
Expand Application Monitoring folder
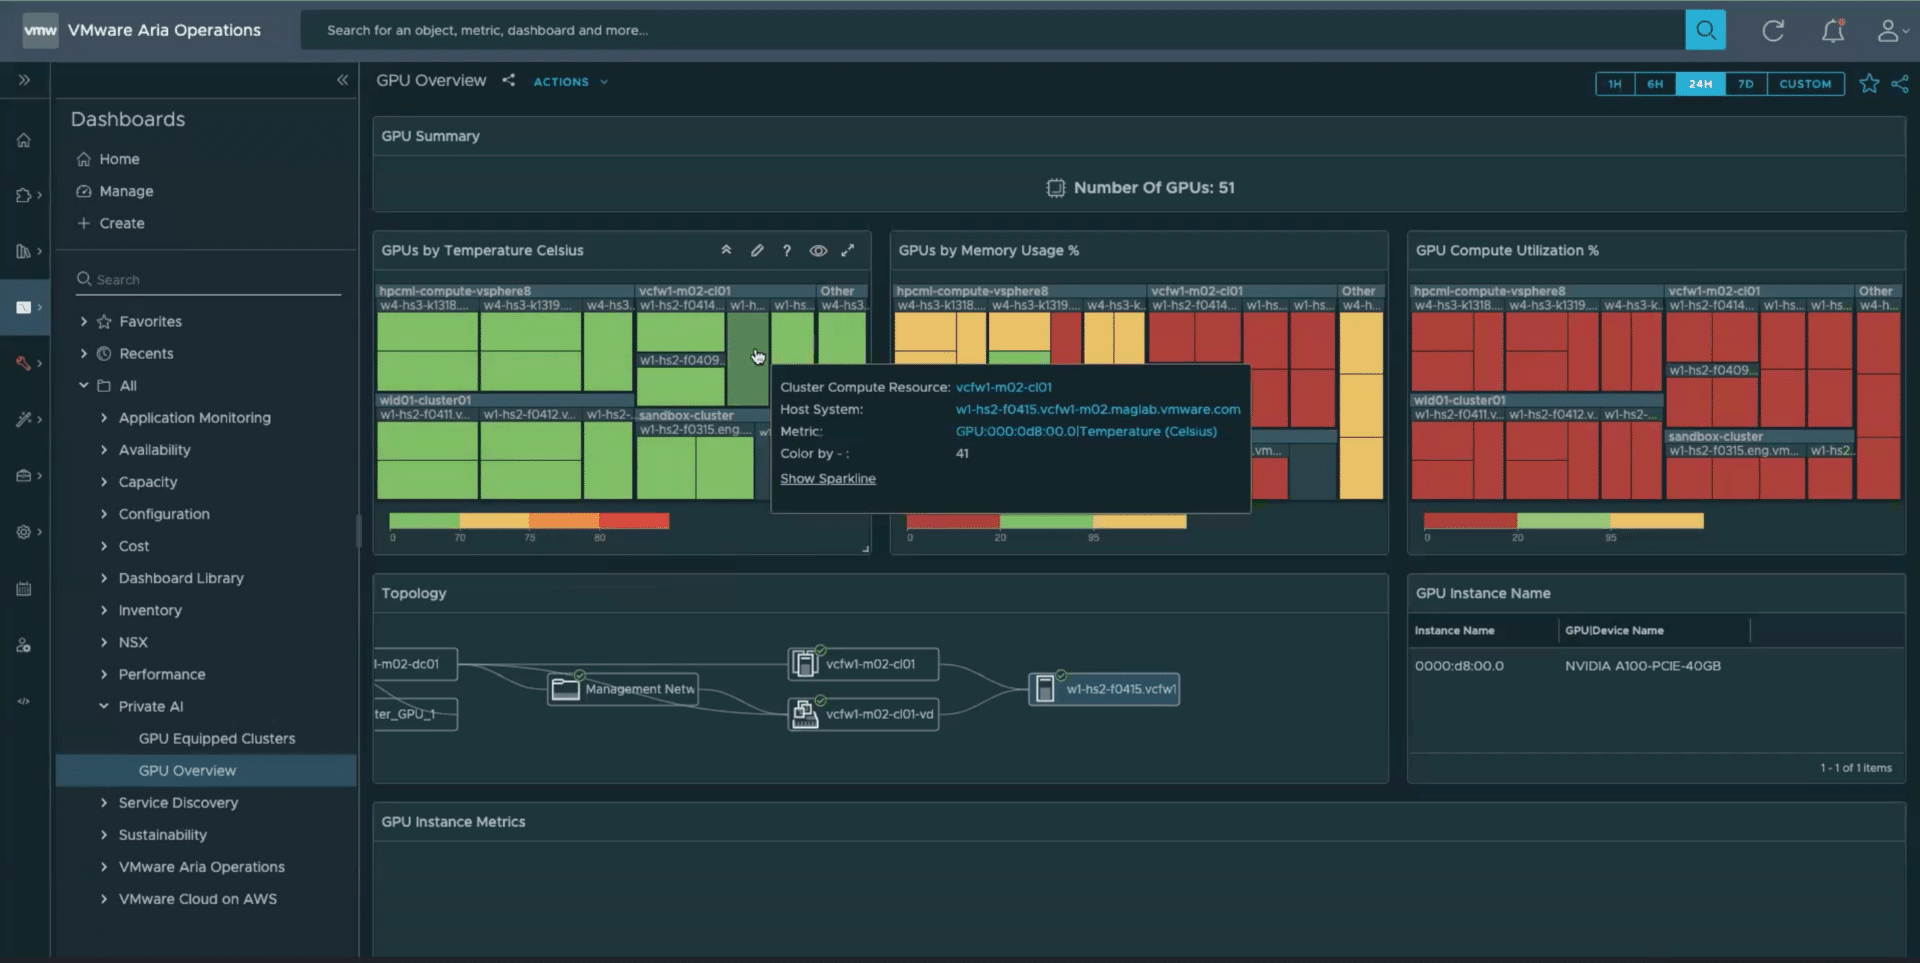point(104,417)
